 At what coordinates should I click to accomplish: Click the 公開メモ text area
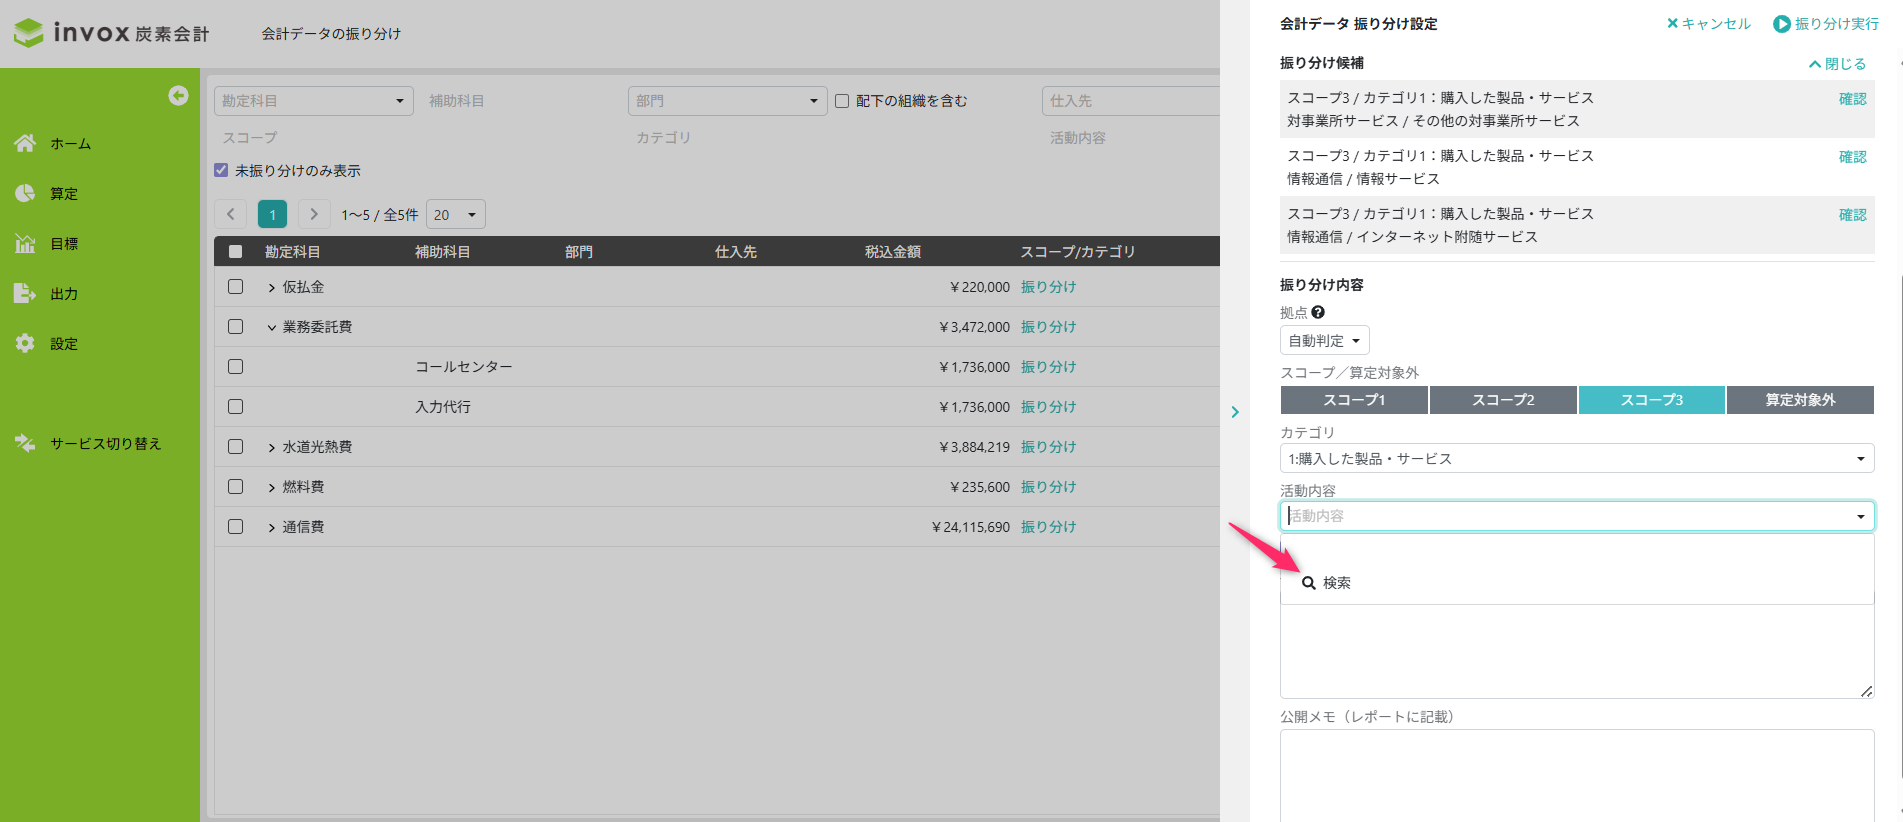point(1576,775)
